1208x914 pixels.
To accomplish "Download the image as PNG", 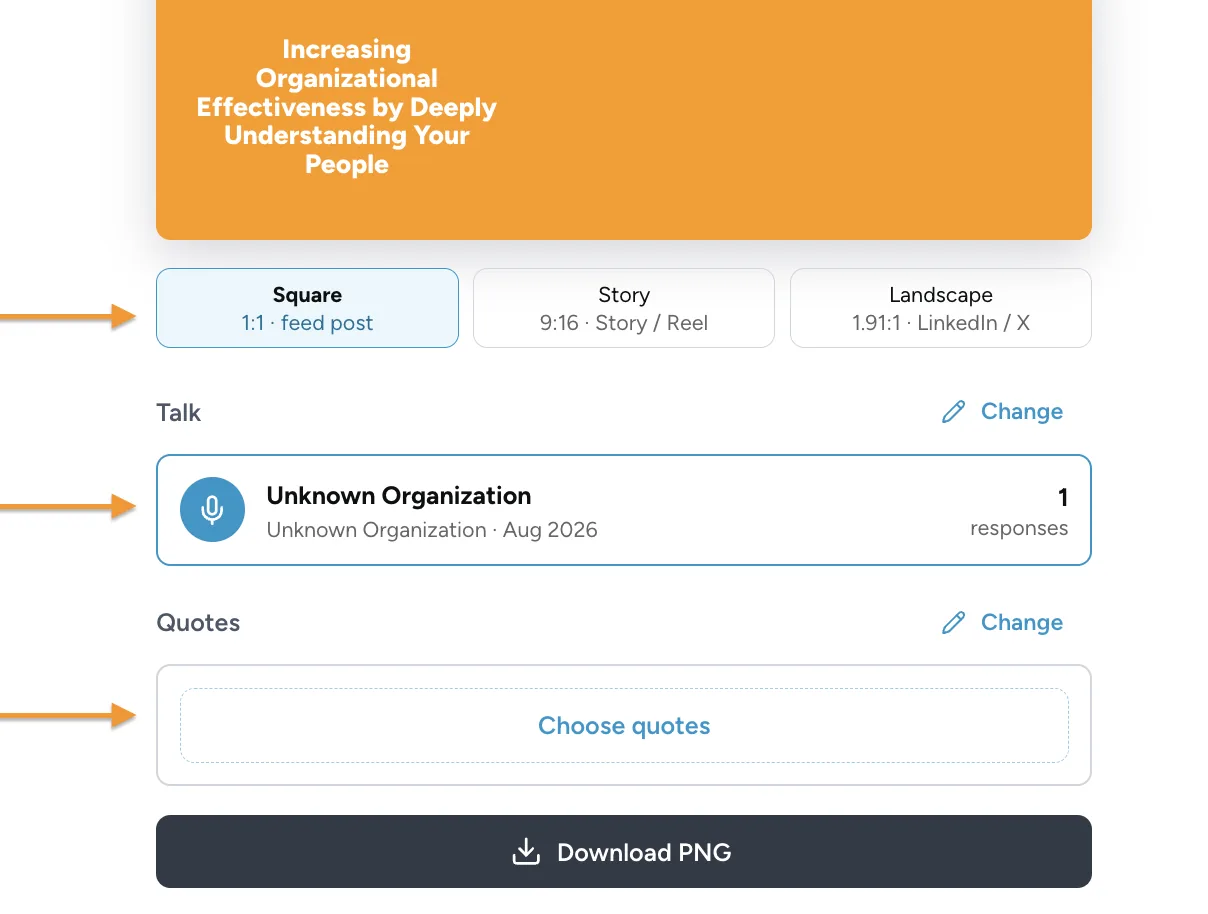I will click(624, 852).
